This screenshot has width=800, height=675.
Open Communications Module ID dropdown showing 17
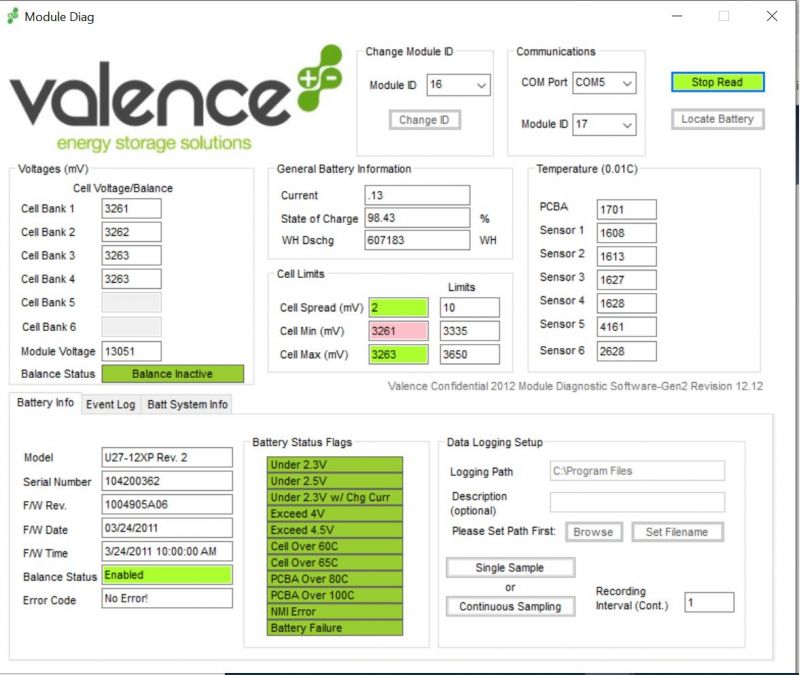pos(604,124)
